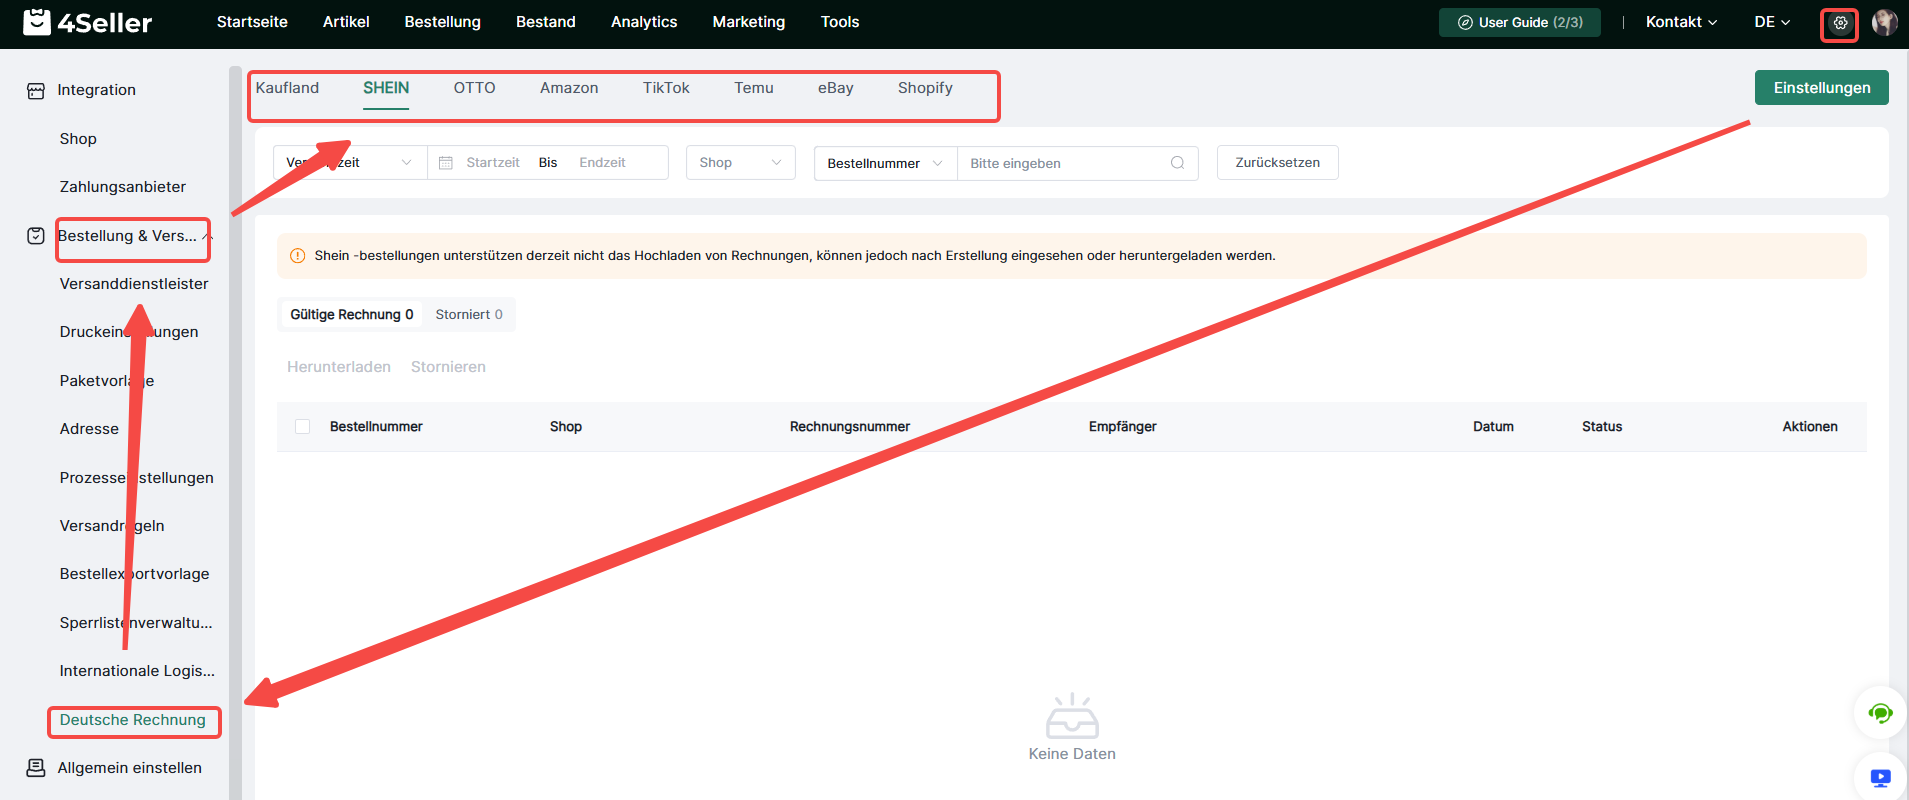This screenshot has width=1909, height=800.
Task: Click the green Einstellungen button
Action: point(1821,88)
